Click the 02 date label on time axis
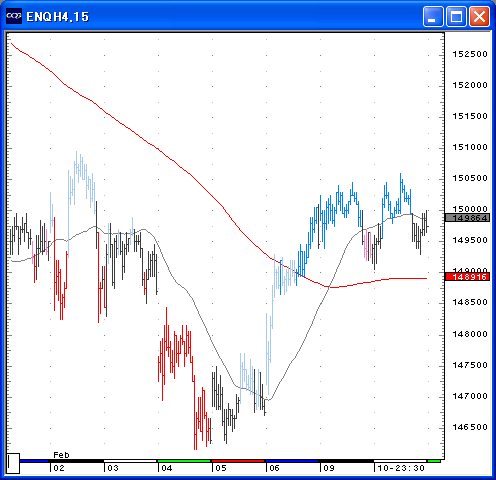The height and width of the screenshot is (480, 496). pyautogui.click(x=59, y=468)
